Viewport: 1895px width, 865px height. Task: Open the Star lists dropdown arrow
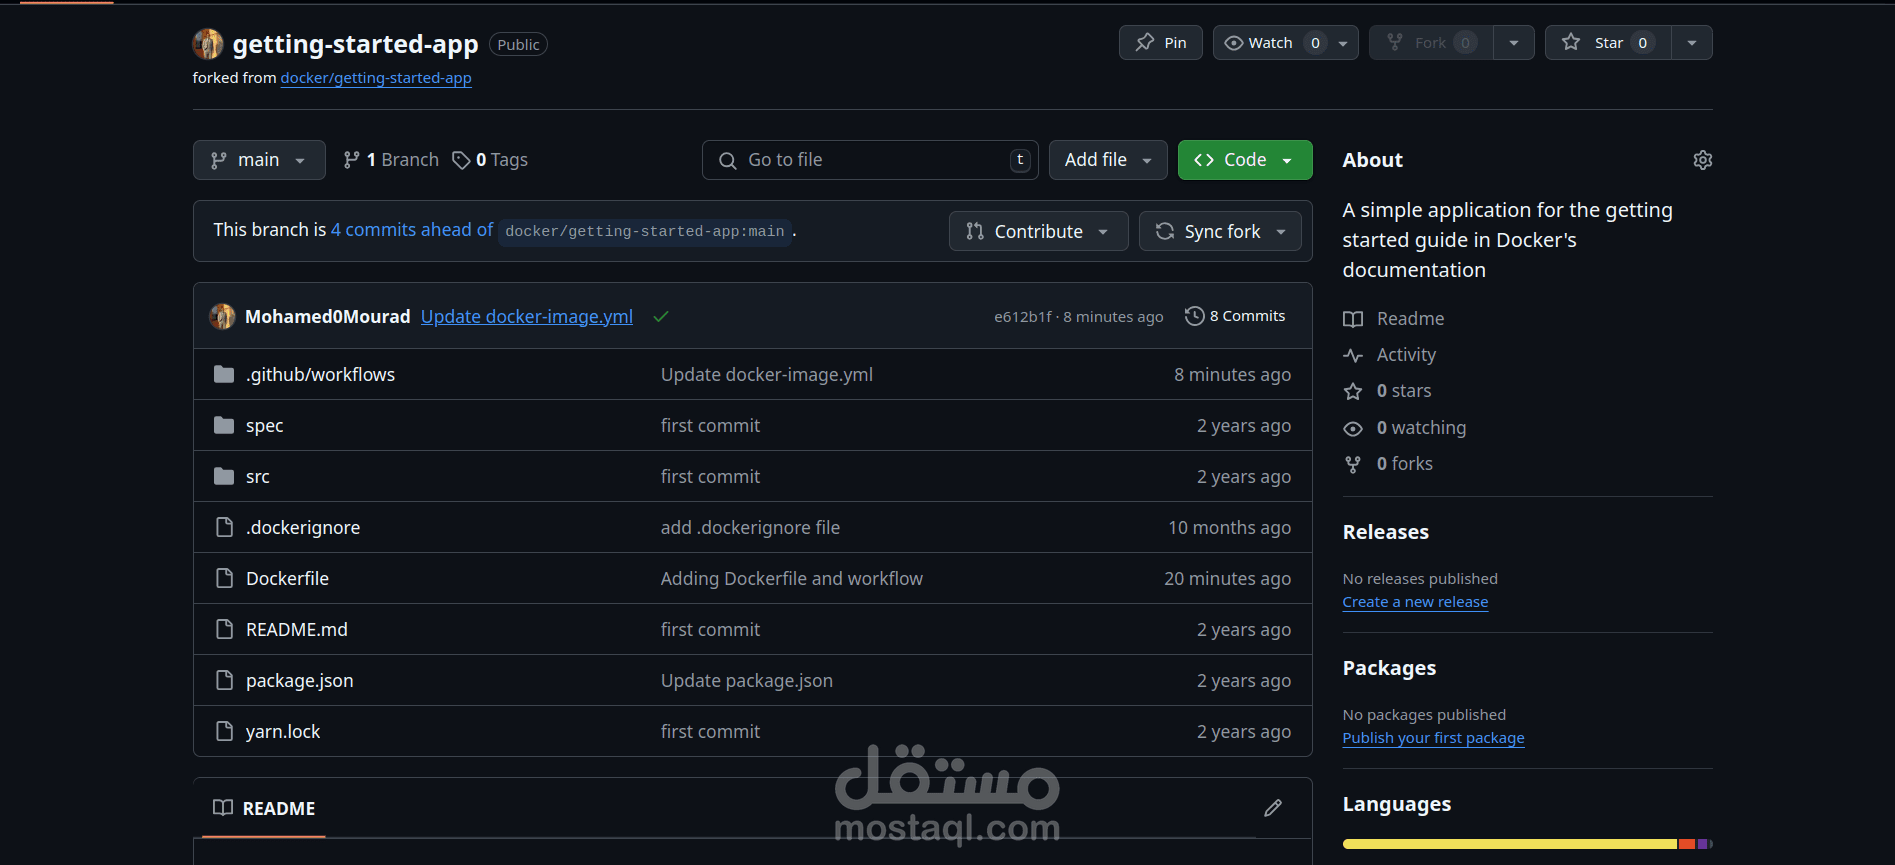coord(1692,43)
